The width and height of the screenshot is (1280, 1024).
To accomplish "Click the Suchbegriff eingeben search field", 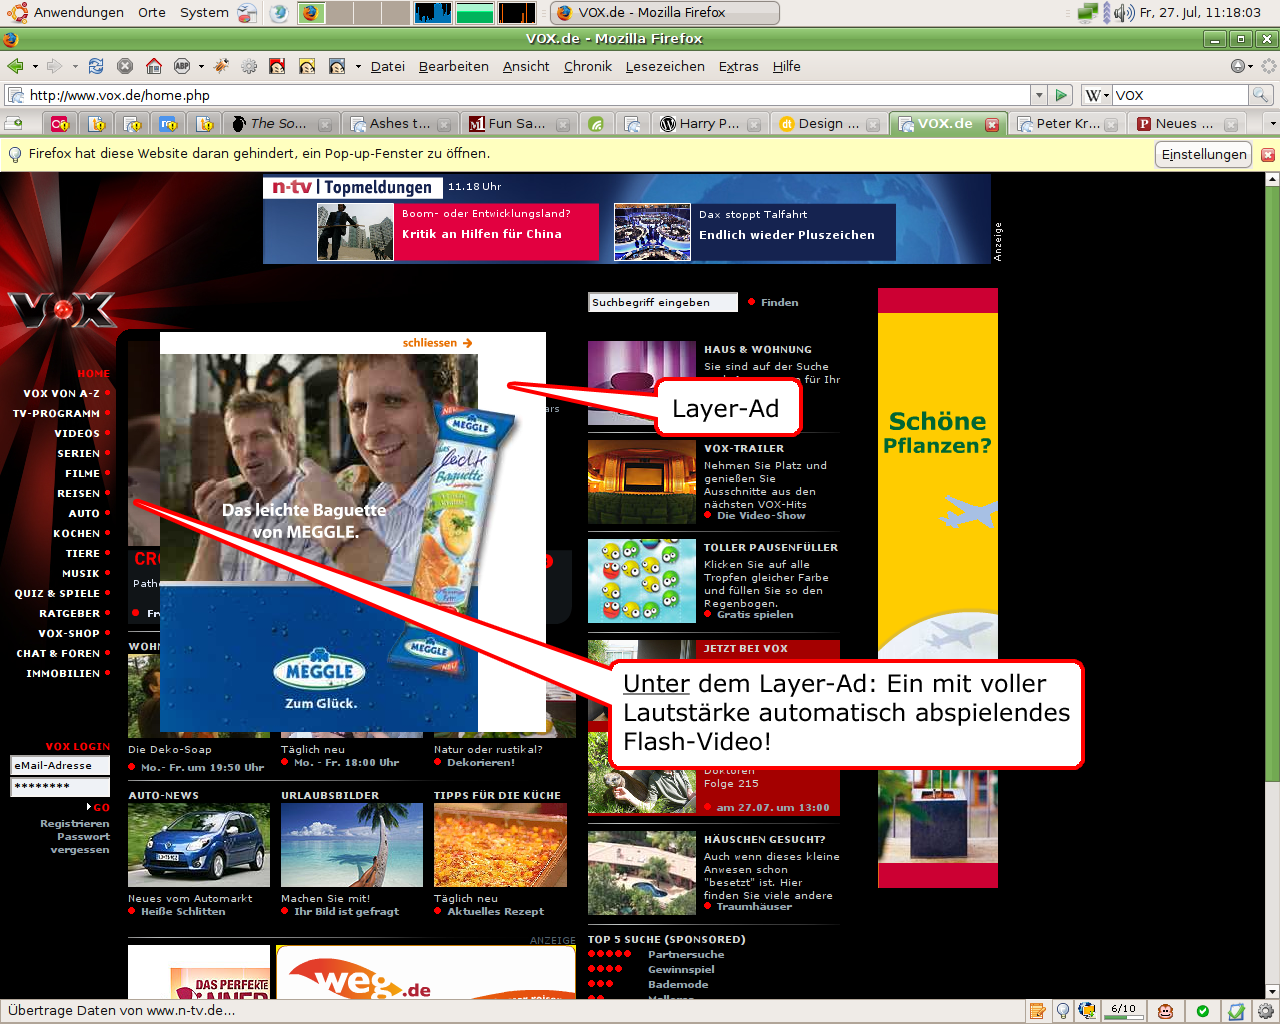I will (x=663, y=302).
